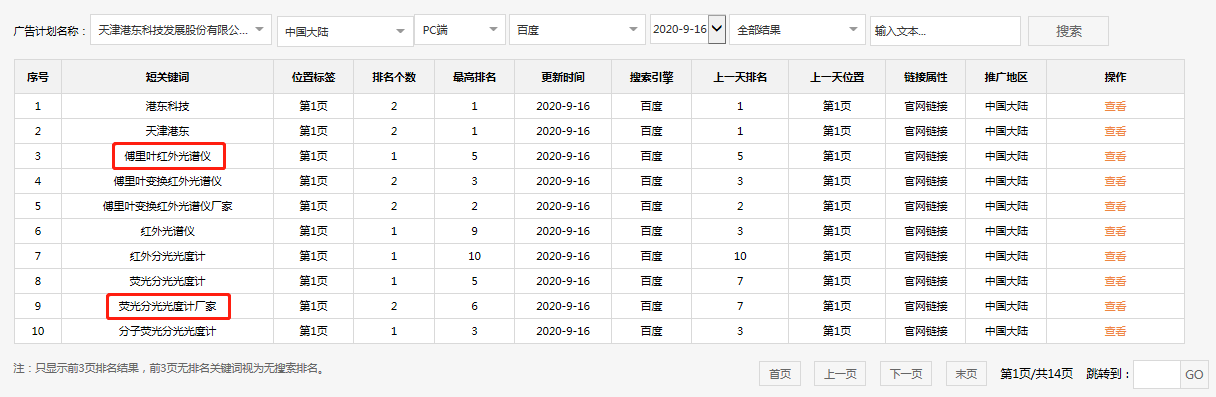
Task: Select keyword cell 傅里叶变换红外光谱仪厂家
Action: pyautogui.click(x=167, y=206)
